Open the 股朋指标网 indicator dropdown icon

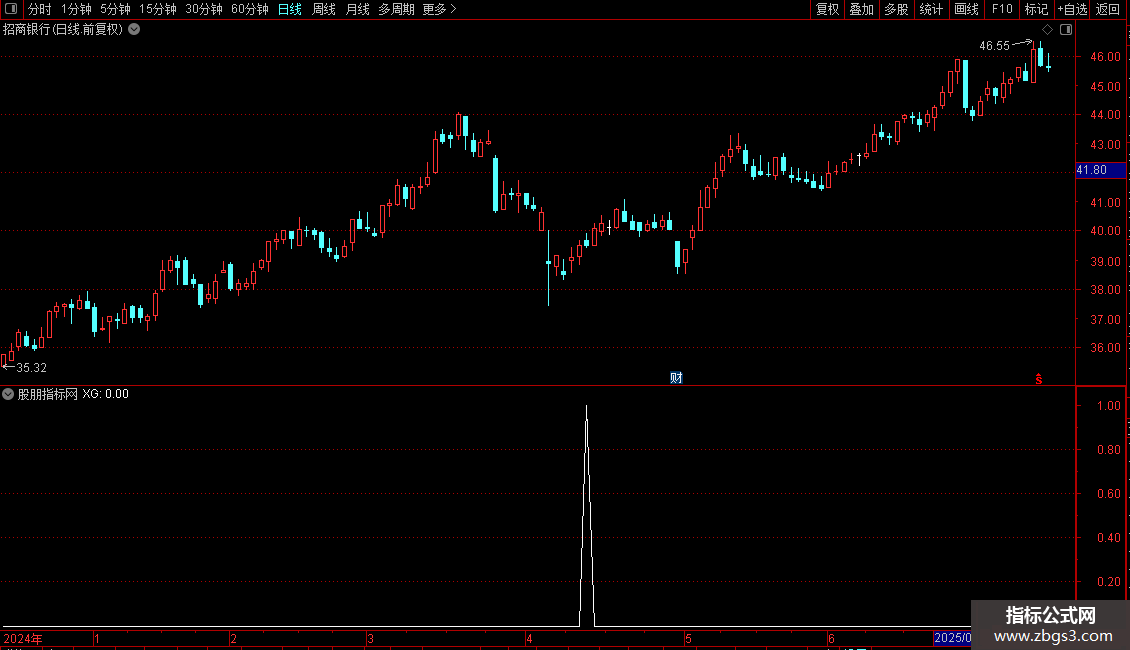click(8, 394)
